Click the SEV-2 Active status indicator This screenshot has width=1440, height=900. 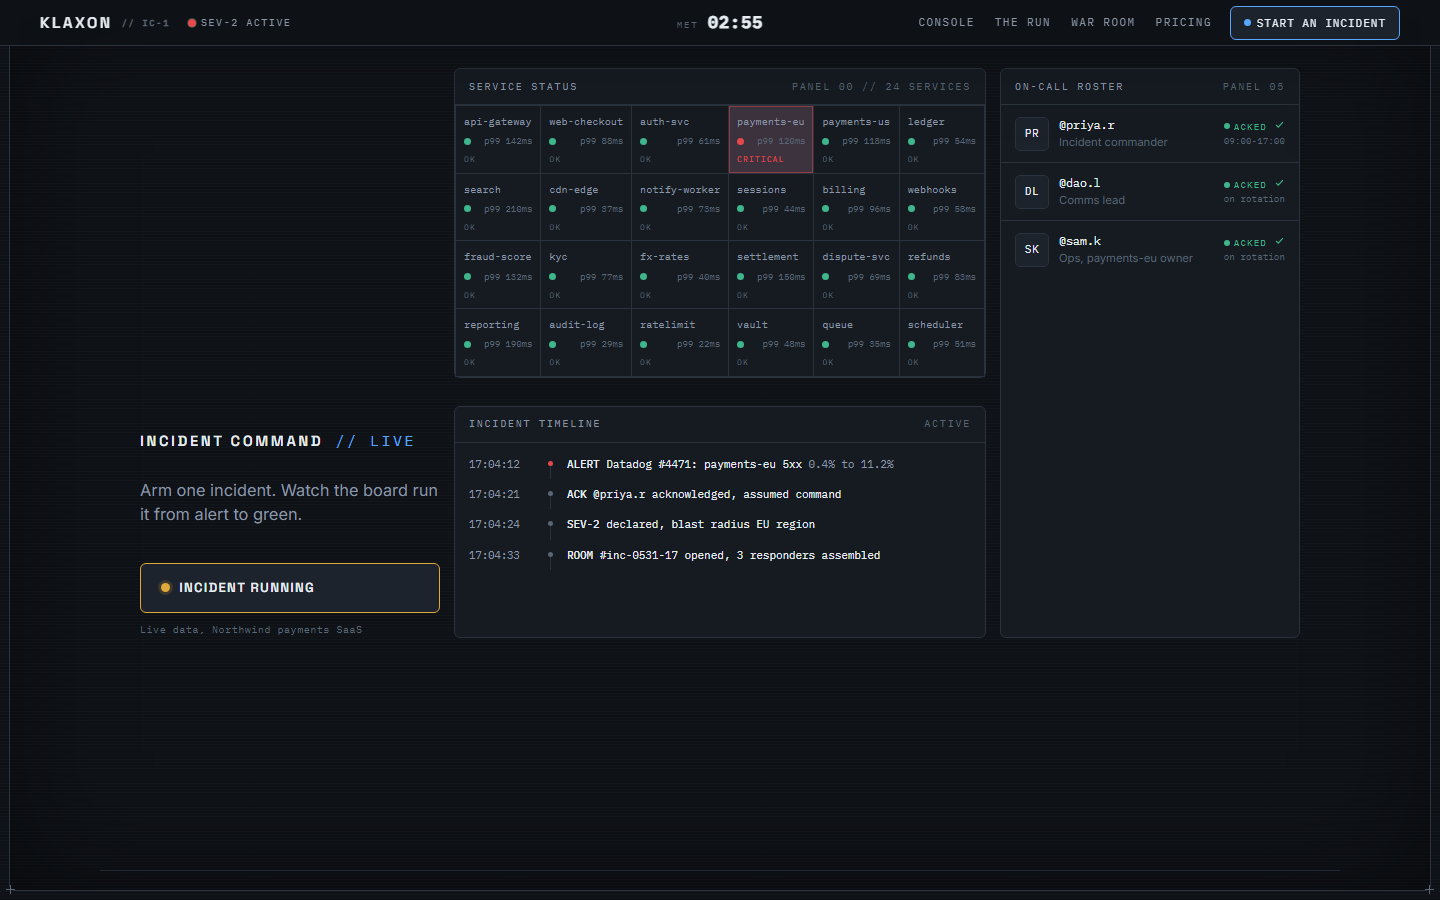[239, 22]
